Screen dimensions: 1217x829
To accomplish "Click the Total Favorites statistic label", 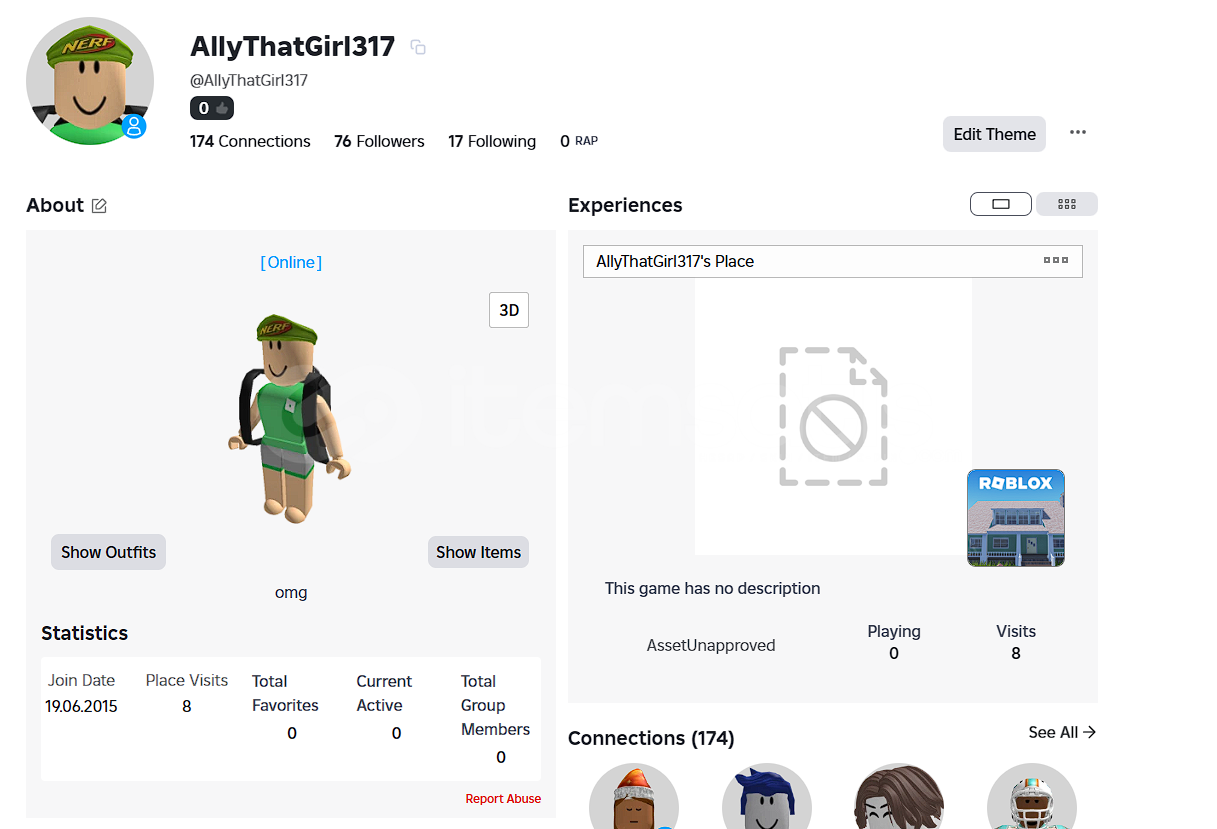I will click(x=285, y=693).
